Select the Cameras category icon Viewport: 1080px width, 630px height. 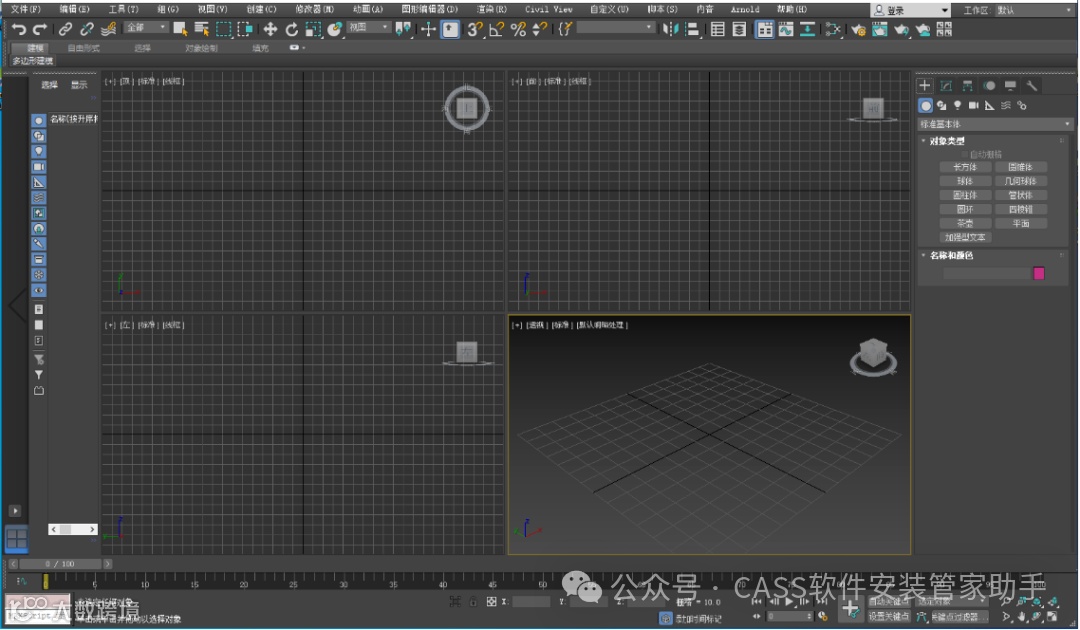pyautogui.click(x=973, y=105)
